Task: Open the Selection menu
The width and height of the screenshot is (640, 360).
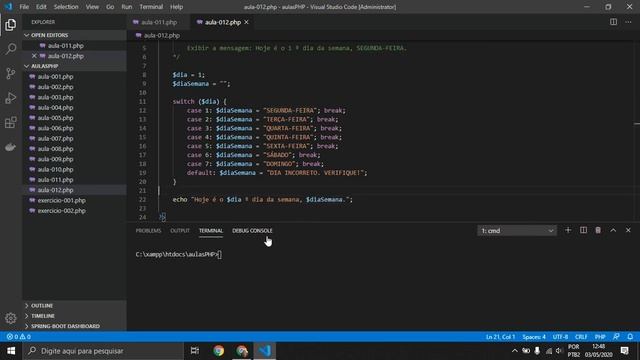Action: pyautogui.click(x=66, y=7)
